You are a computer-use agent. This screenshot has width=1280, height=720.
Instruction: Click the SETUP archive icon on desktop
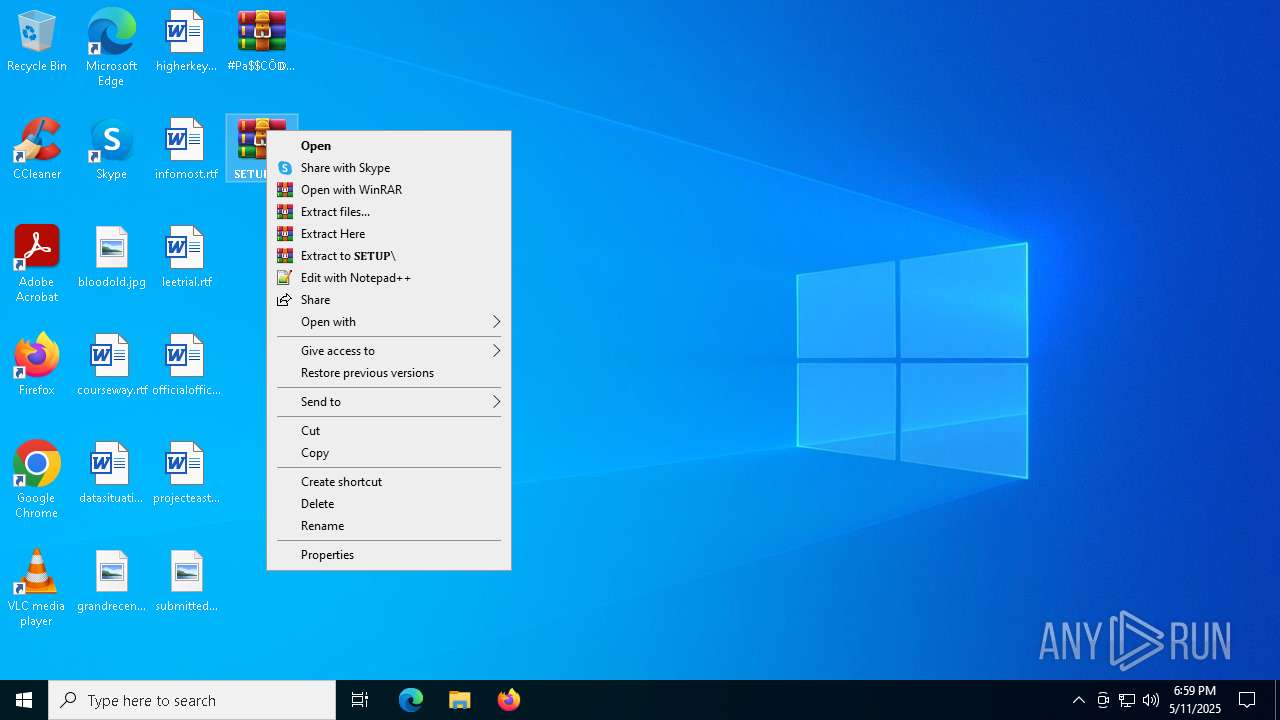point(248,148)
